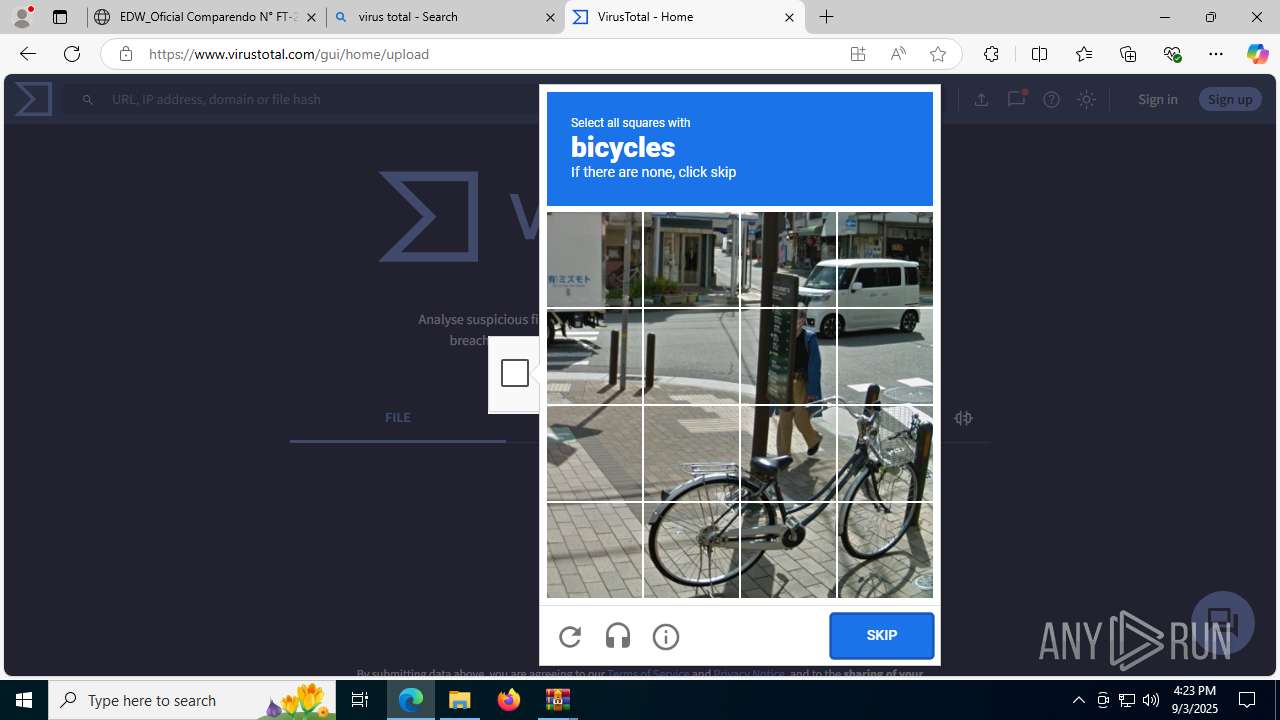
Task: Select the tile with the bicycle seat and walking legs
Action: pos(788,453)
